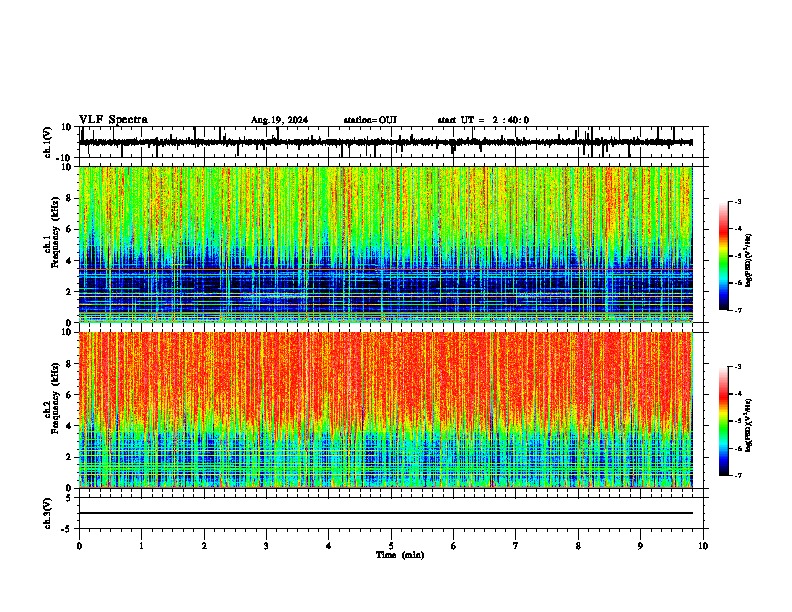Click the flat ch.3 voltage line

386,513
